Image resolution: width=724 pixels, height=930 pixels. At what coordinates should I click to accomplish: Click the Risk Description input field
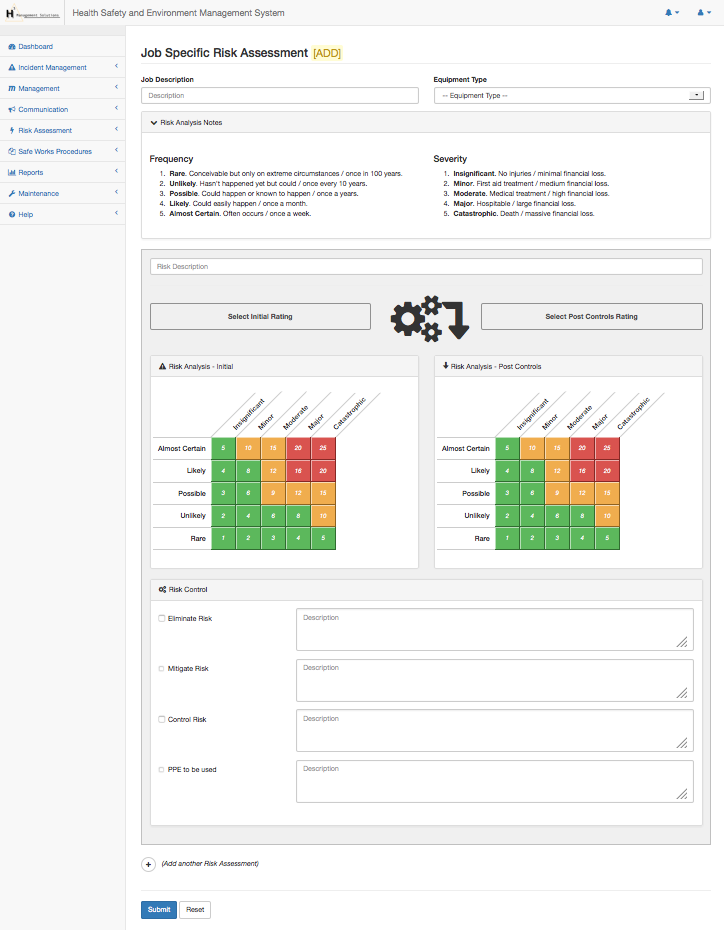click(x=426, y=267)
